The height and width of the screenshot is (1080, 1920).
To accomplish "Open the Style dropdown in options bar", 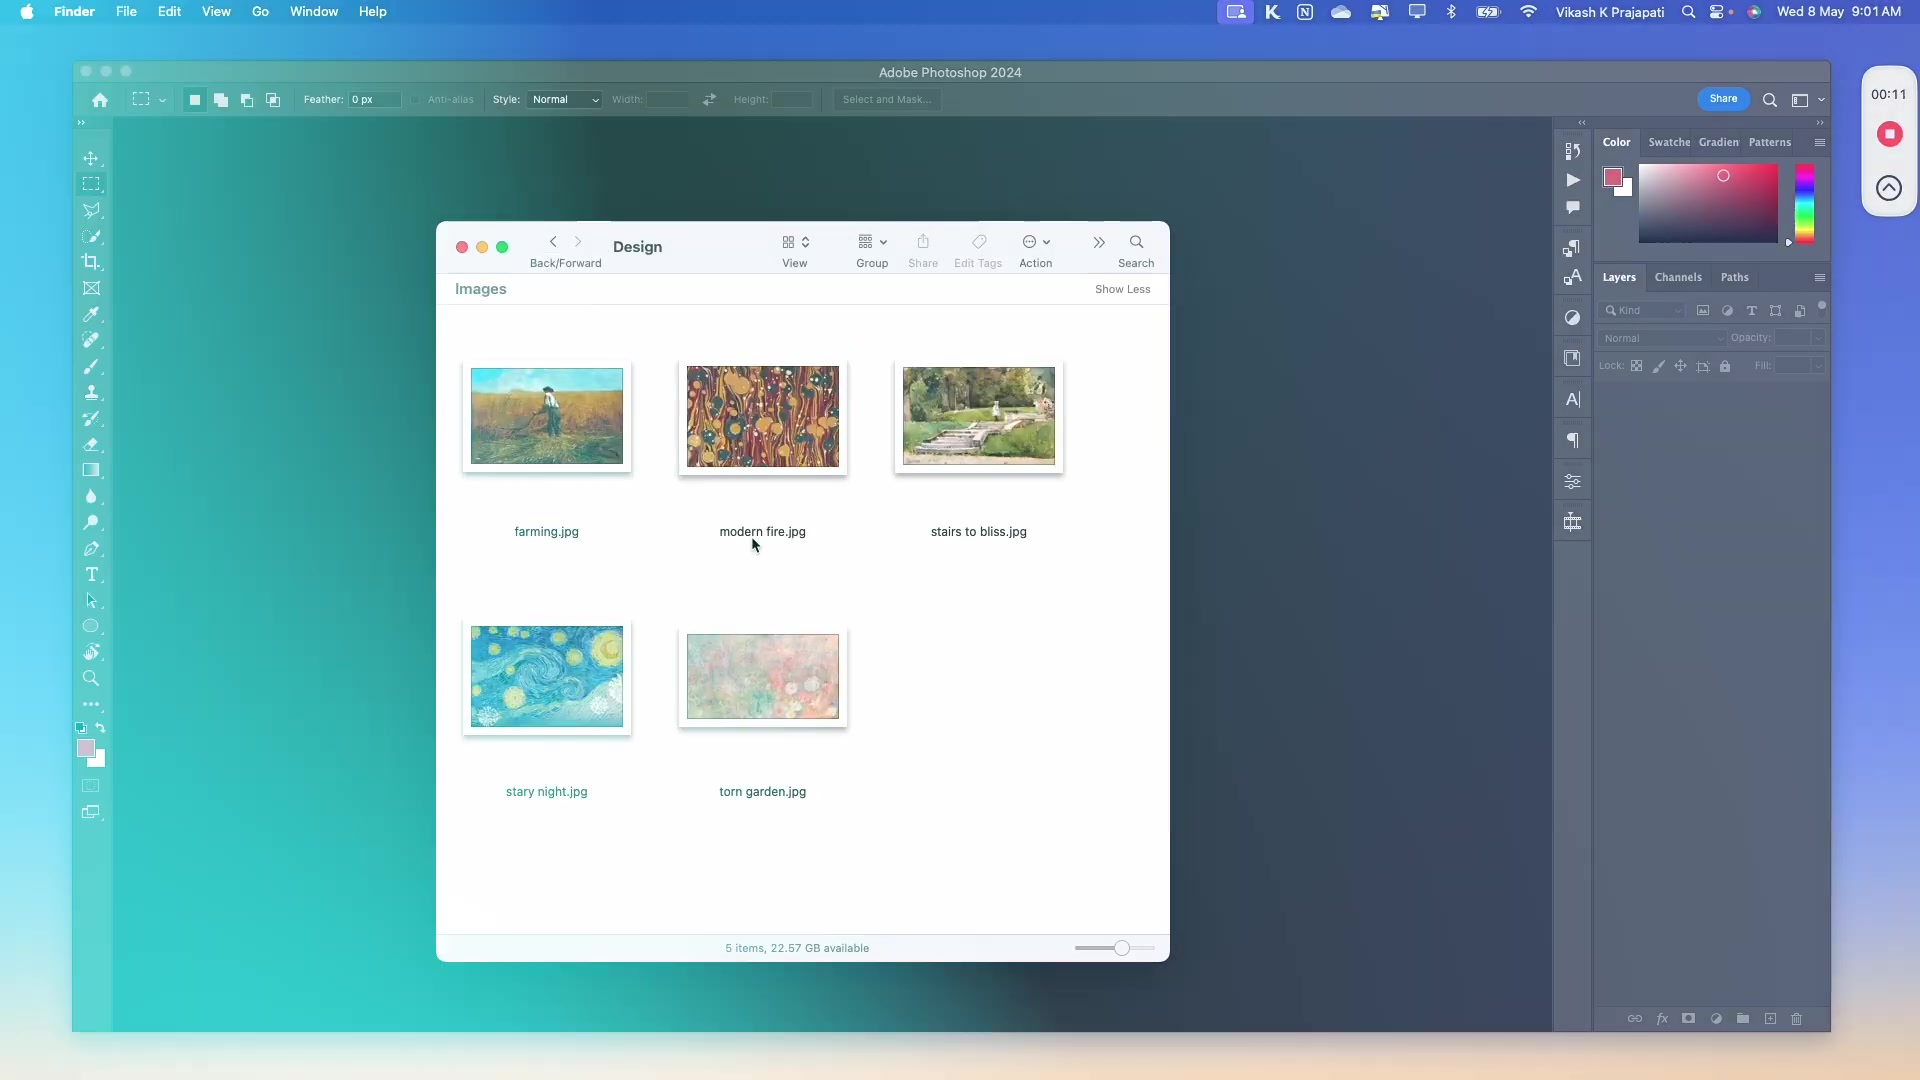I will [x=563, y=99].
